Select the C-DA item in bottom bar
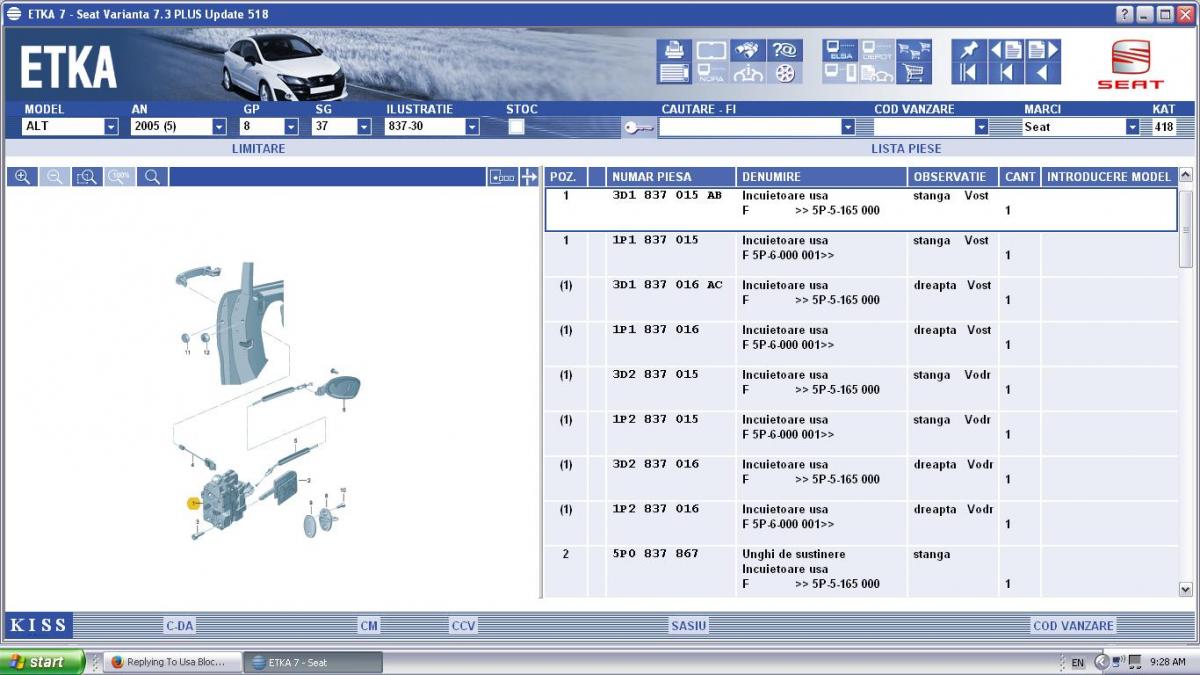 180,626
